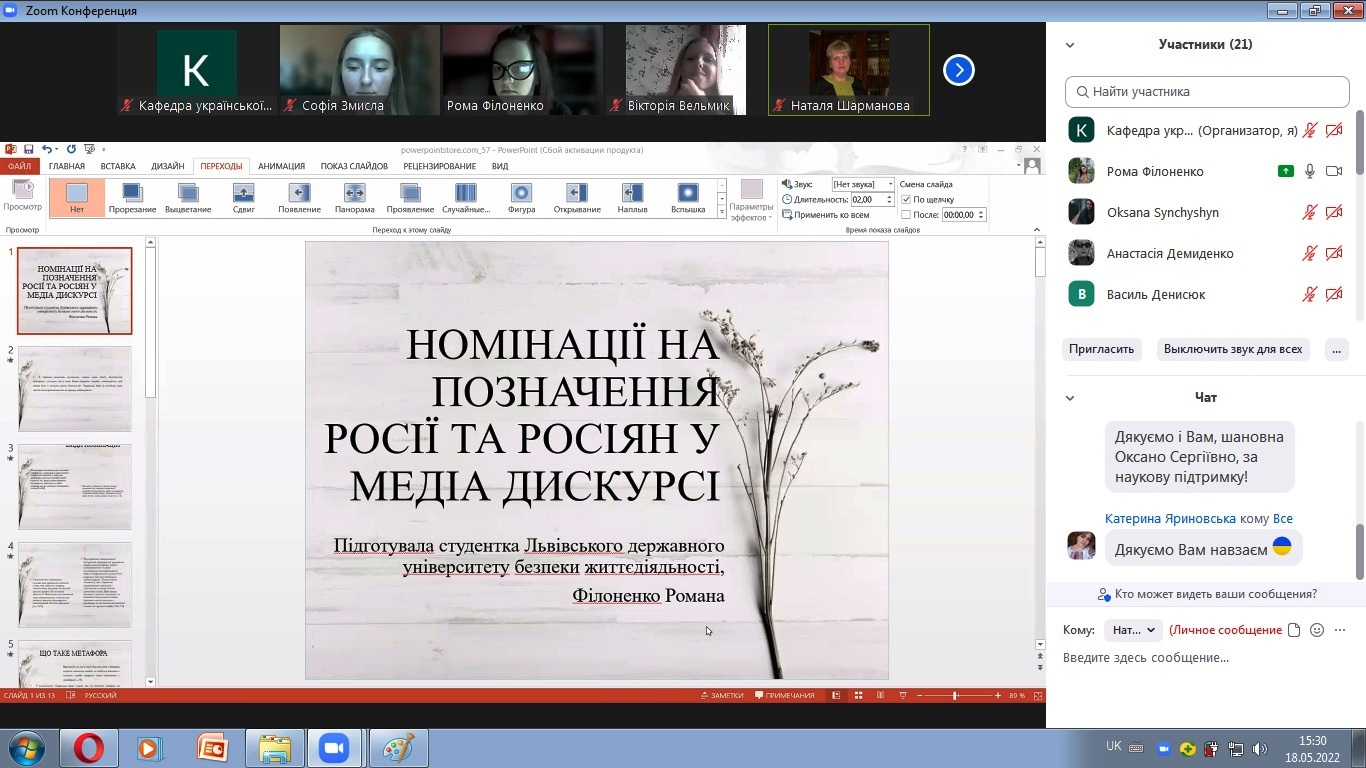Click the Все recipient link in chat
This screenshot has width=1366, height=768.
pos(1283,518)
